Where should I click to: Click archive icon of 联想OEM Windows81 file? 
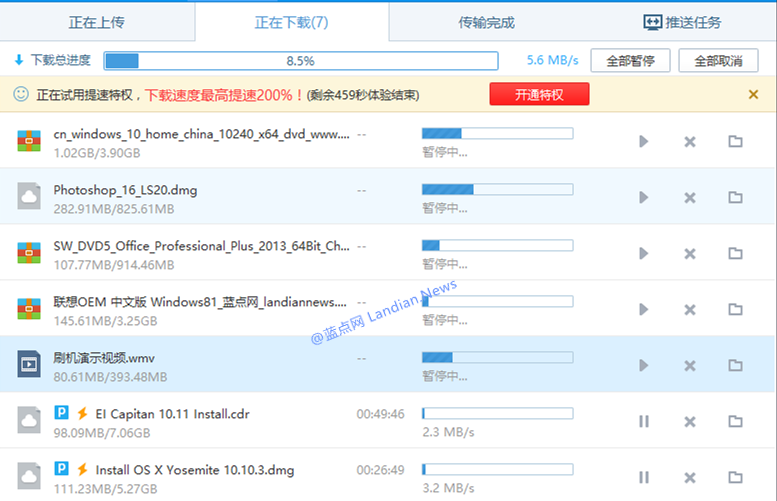pyautogui.click(x=29, y=309)
